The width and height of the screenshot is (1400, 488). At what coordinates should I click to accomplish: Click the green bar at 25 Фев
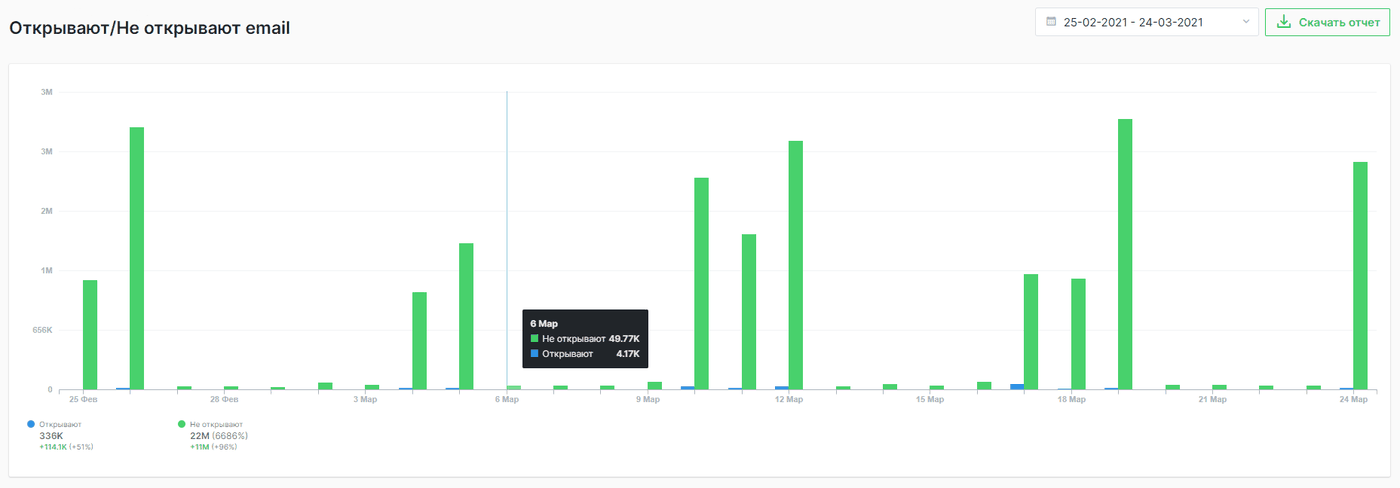tap(90, 335)
